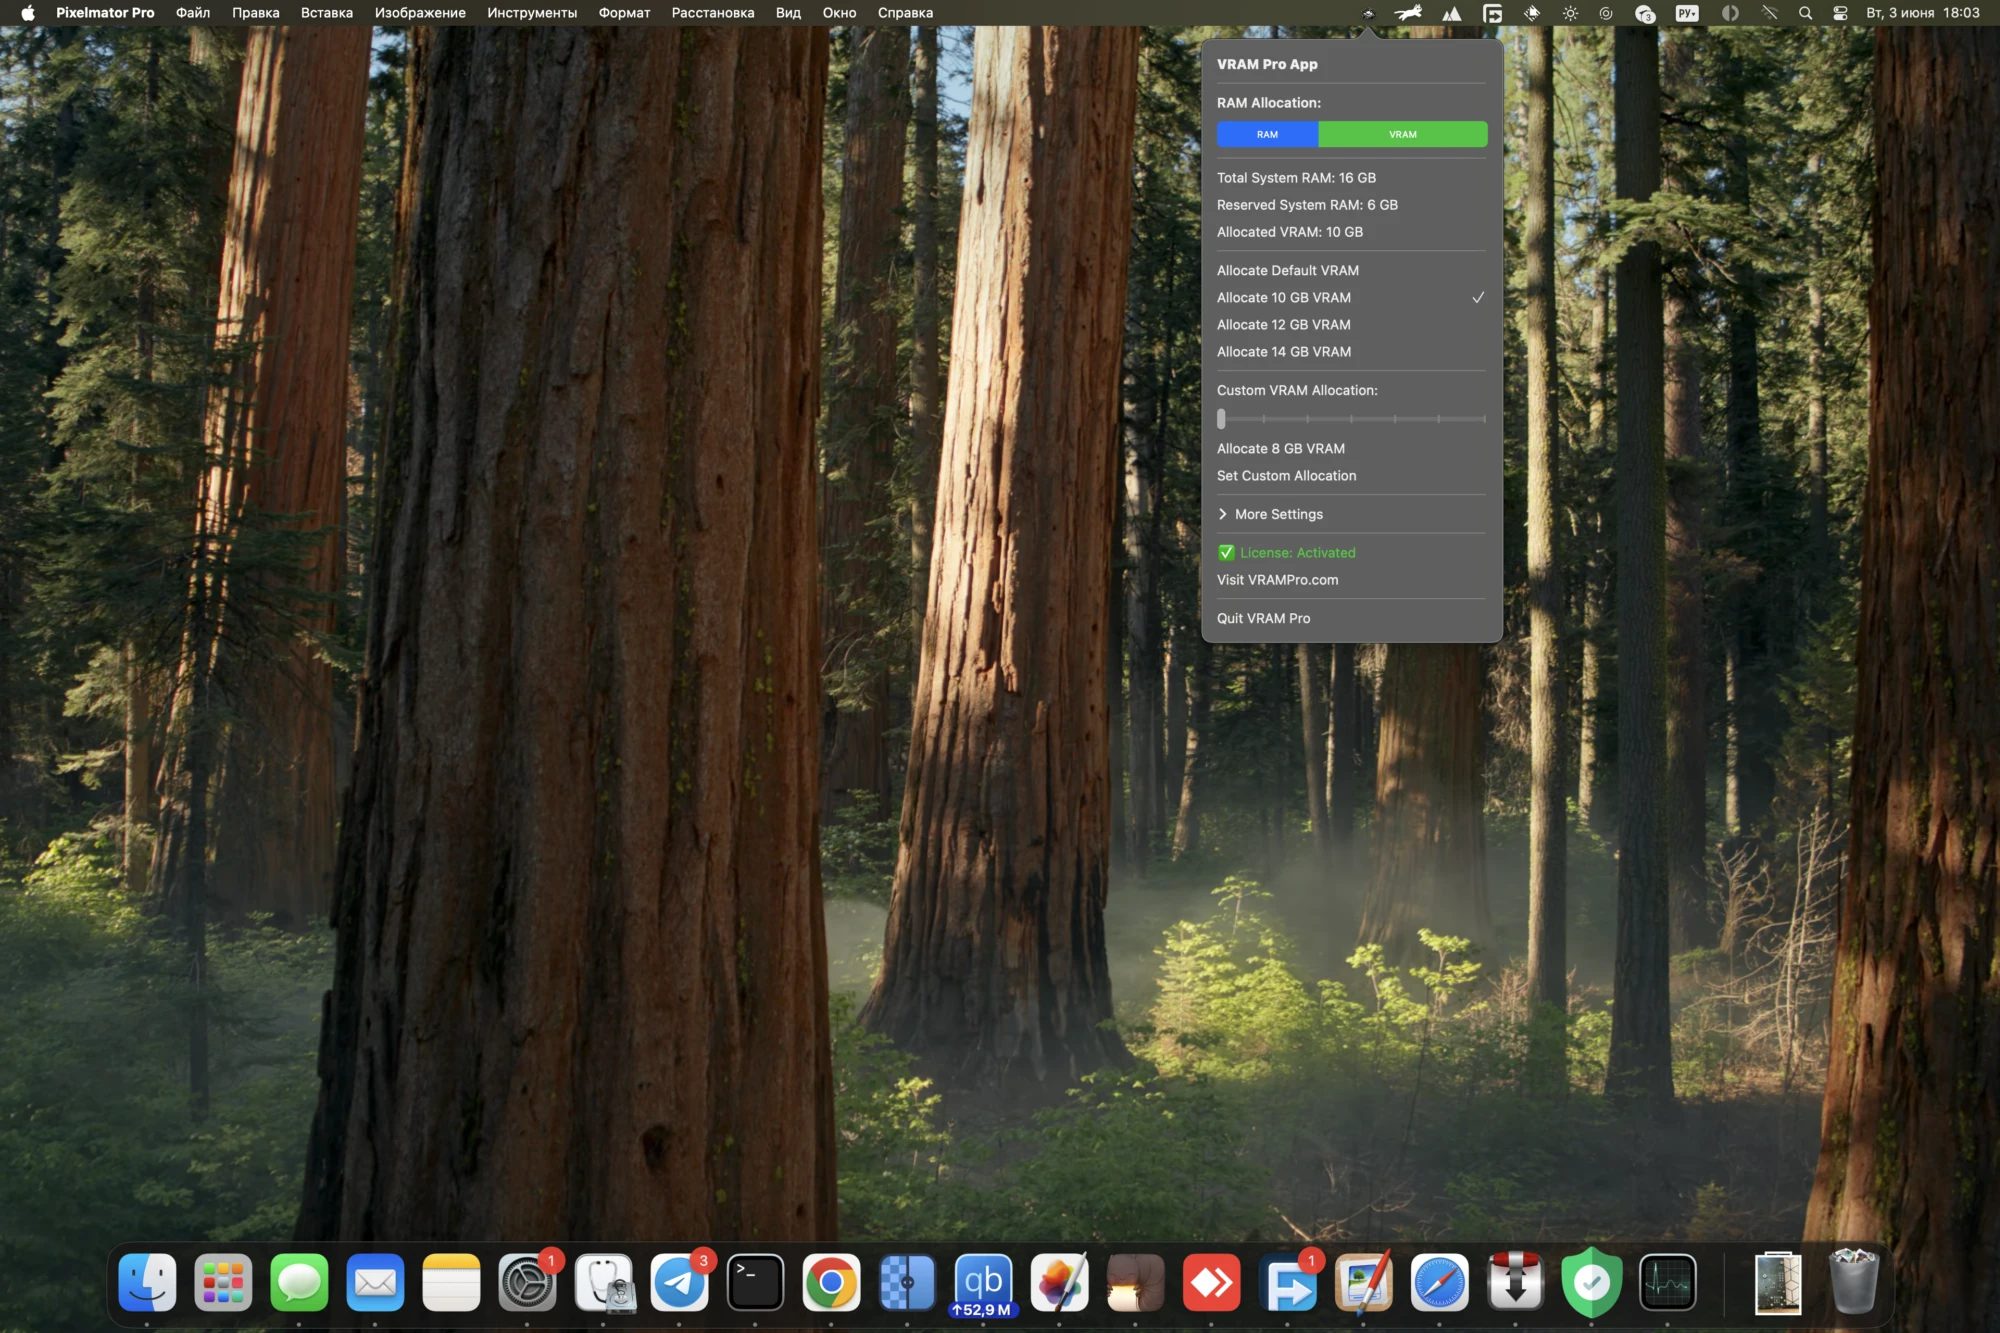The height and width of the screenshot is (1333, 2000).
Task: Select Allocate 12 GB VRAM option
Action: coord(1283,325)
